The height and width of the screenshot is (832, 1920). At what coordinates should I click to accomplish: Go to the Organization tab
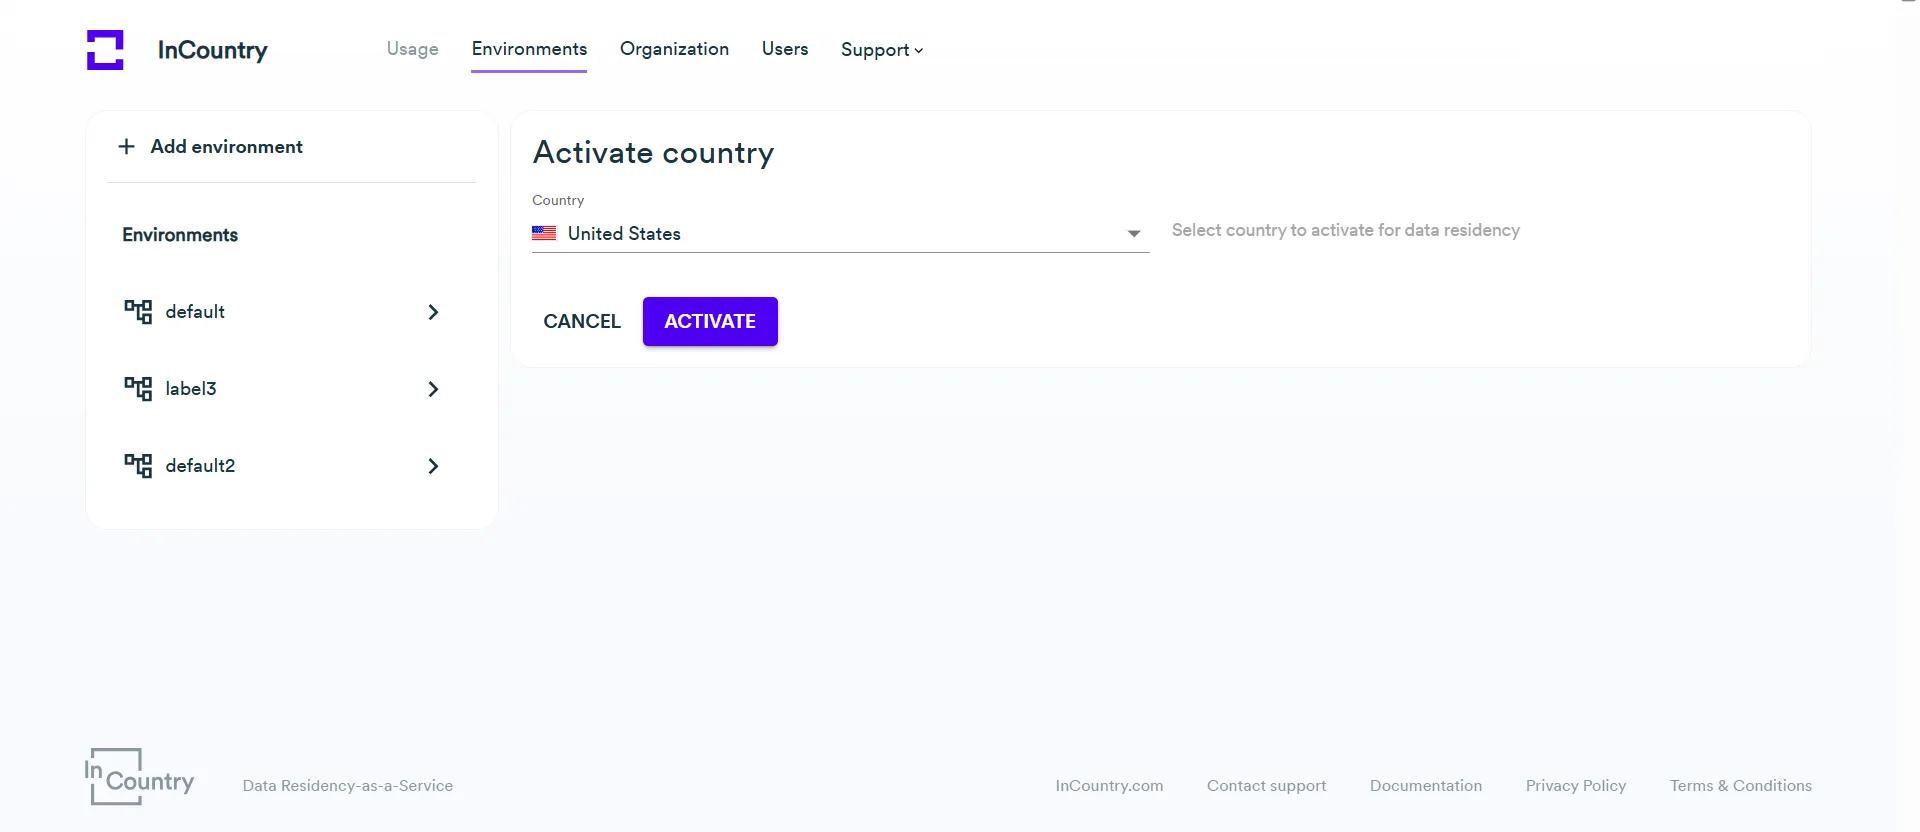click(674, 49)
